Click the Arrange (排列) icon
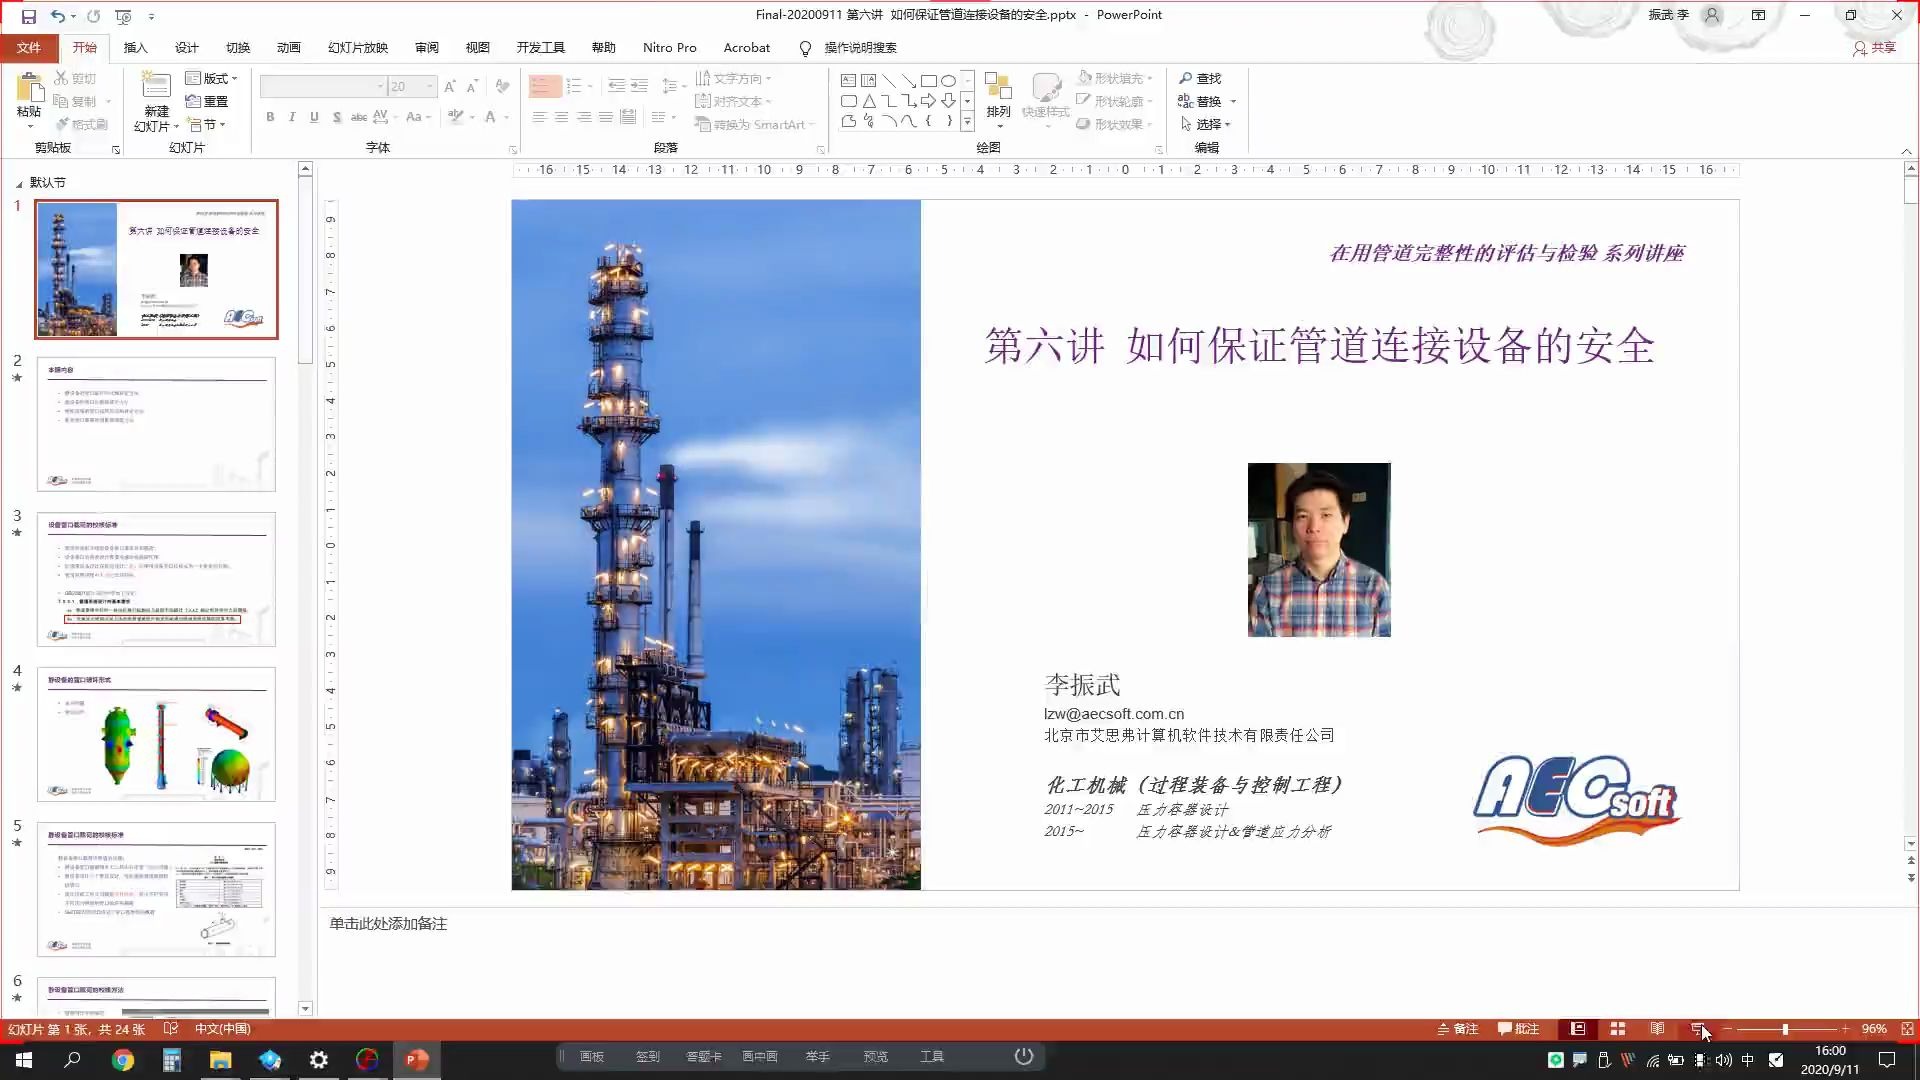Image resolution: width=1920 pixels, height=1080 pixels. tap(998, 87)
